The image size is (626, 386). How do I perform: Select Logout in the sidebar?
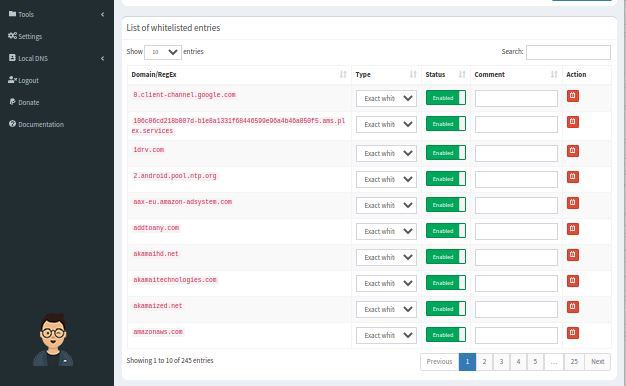point(57,80)
